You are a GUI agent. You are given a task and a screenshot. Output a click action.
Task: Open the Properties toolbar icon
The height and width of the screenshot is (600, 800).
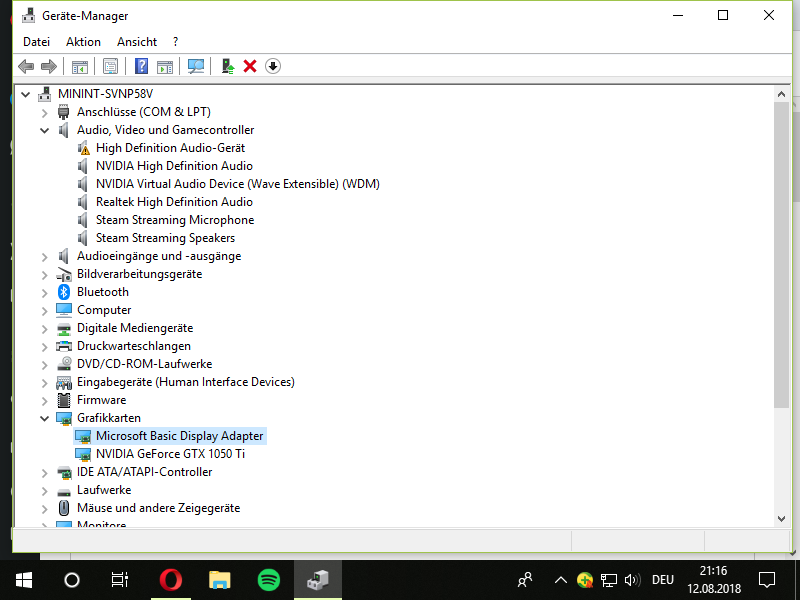[110, 66]
